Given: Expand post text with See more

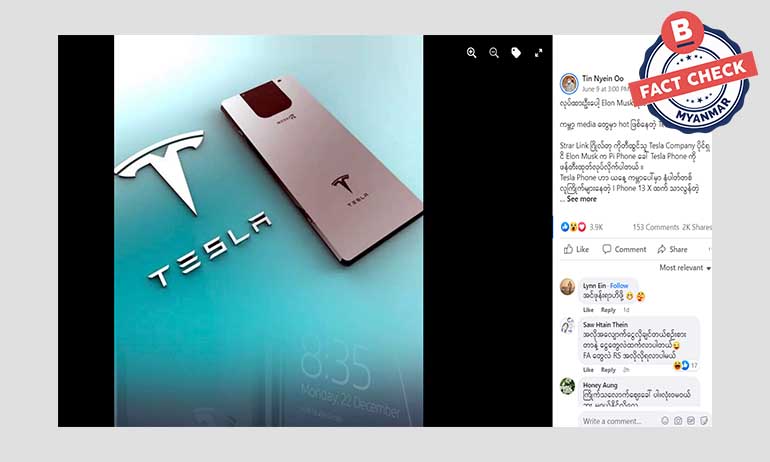Looking at the screenshot, I should (x=581, y=199).
